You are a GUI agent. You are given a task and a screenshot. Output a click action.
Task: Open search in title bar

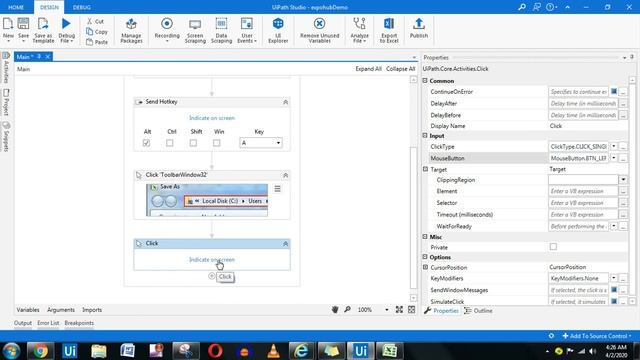[522, 7]
